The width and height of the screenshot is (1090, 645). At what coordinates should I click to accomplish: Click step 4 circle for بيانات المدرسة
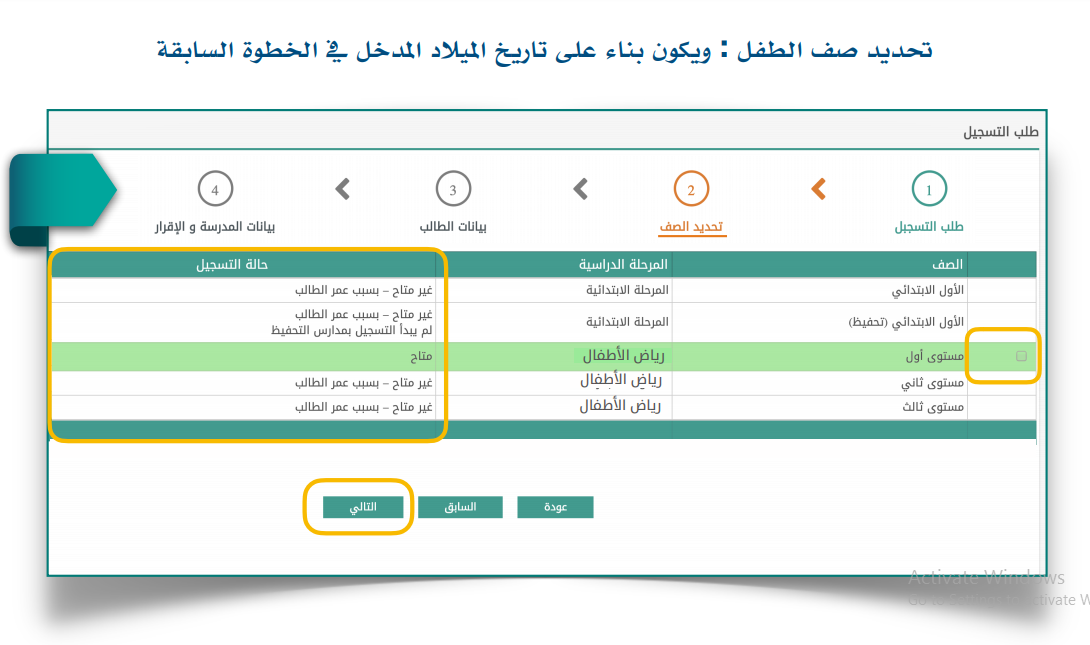click(x=215, y=189)
